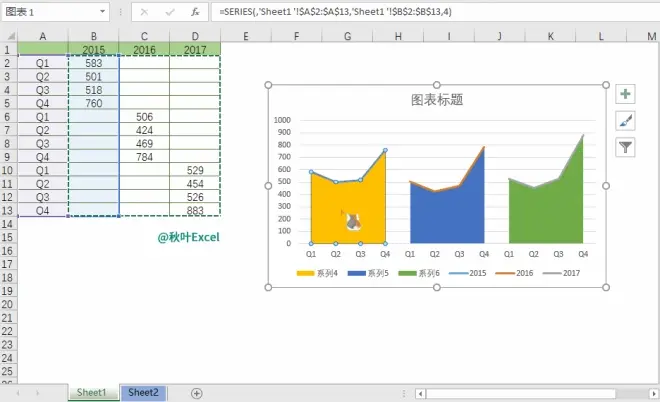Click the 1000 value axis label

tap(282, 120)
